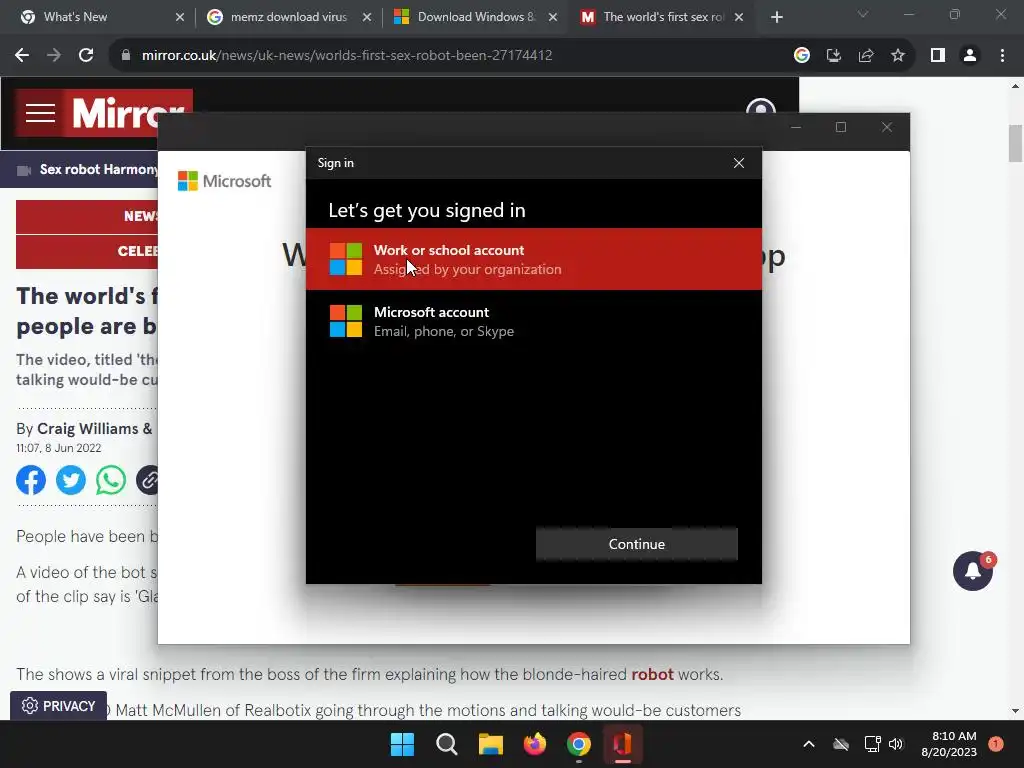Screen dimensions: 1024x768
Task: Open Chrome three-dot menu
Action: point(1002,56)
